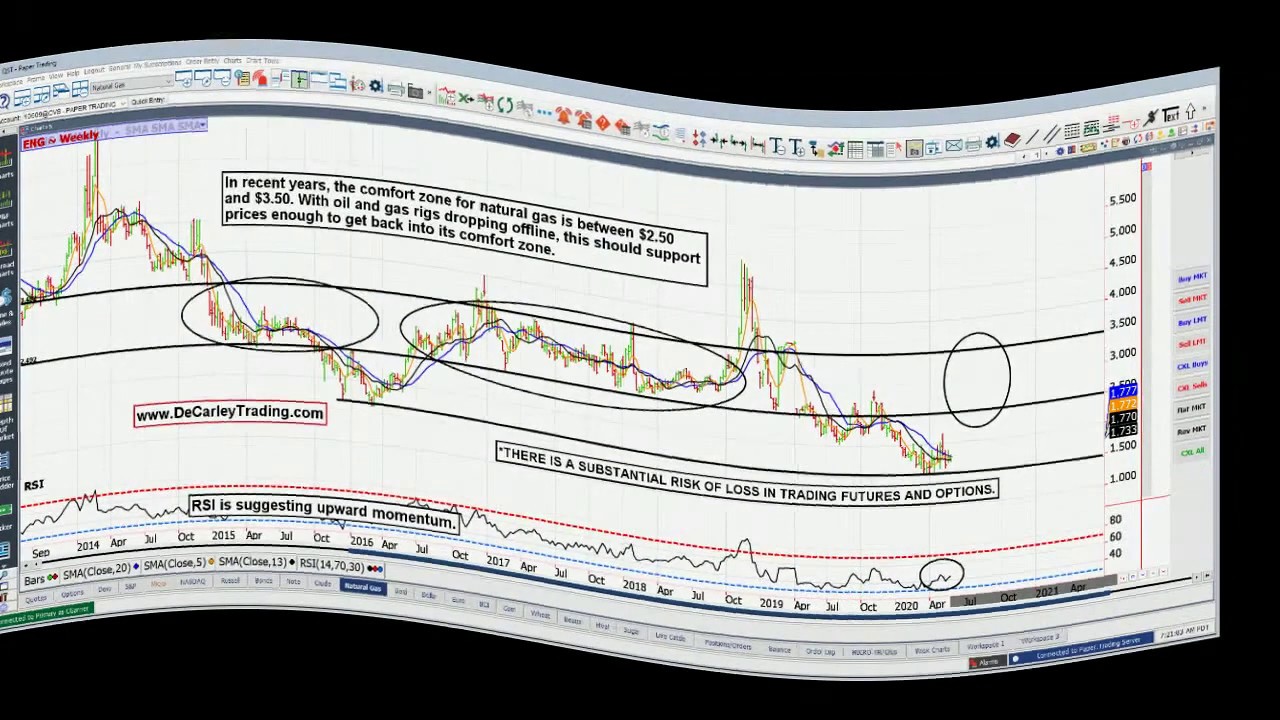Click the T-minus text size decrease icon
The height and width of the screenshot is (720, 1280).
click(776, 146)
